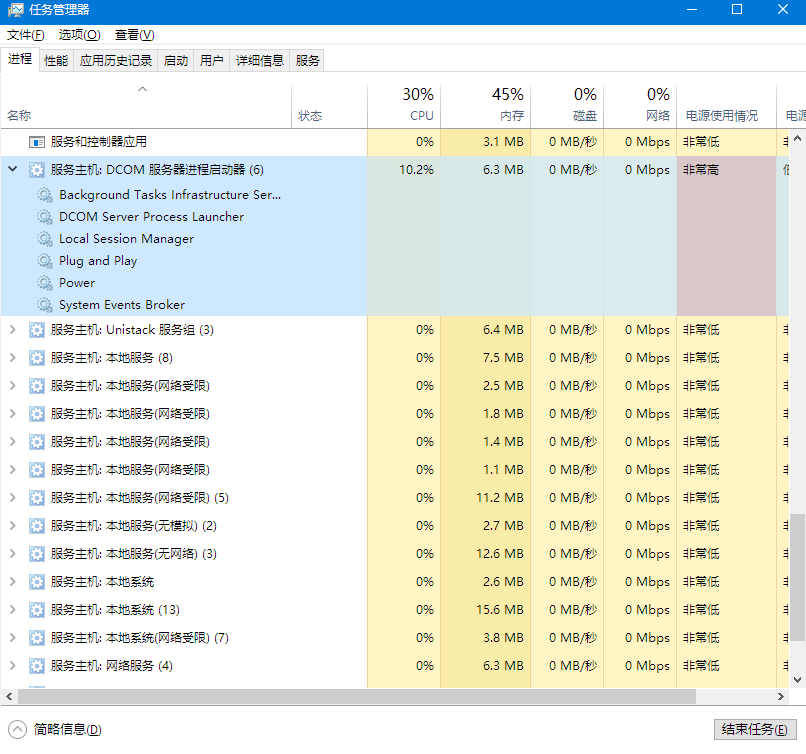
Task: Expand the 本地服务(无模拟) (2) row
Action: pyautogui.click(x=13, y=526)
